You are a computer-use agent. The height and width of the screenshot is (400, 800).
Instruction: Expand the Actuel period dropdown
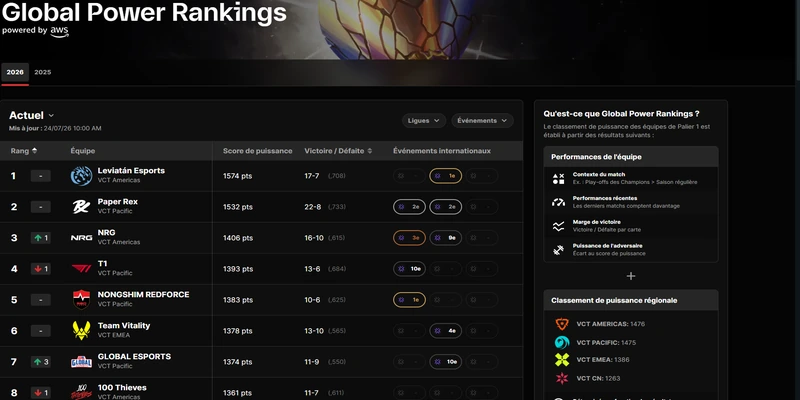pos(32,115)
